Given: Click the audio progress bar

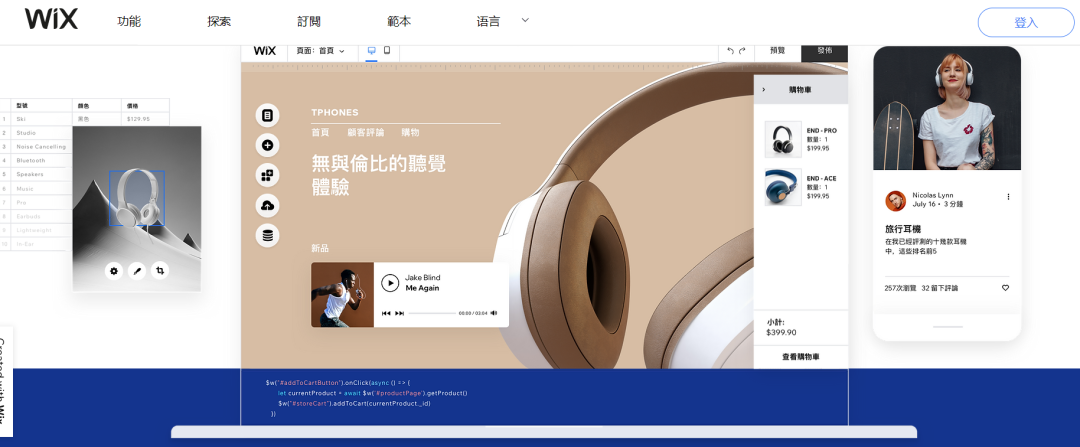Looking at the screenshot, I should [432, 313].
